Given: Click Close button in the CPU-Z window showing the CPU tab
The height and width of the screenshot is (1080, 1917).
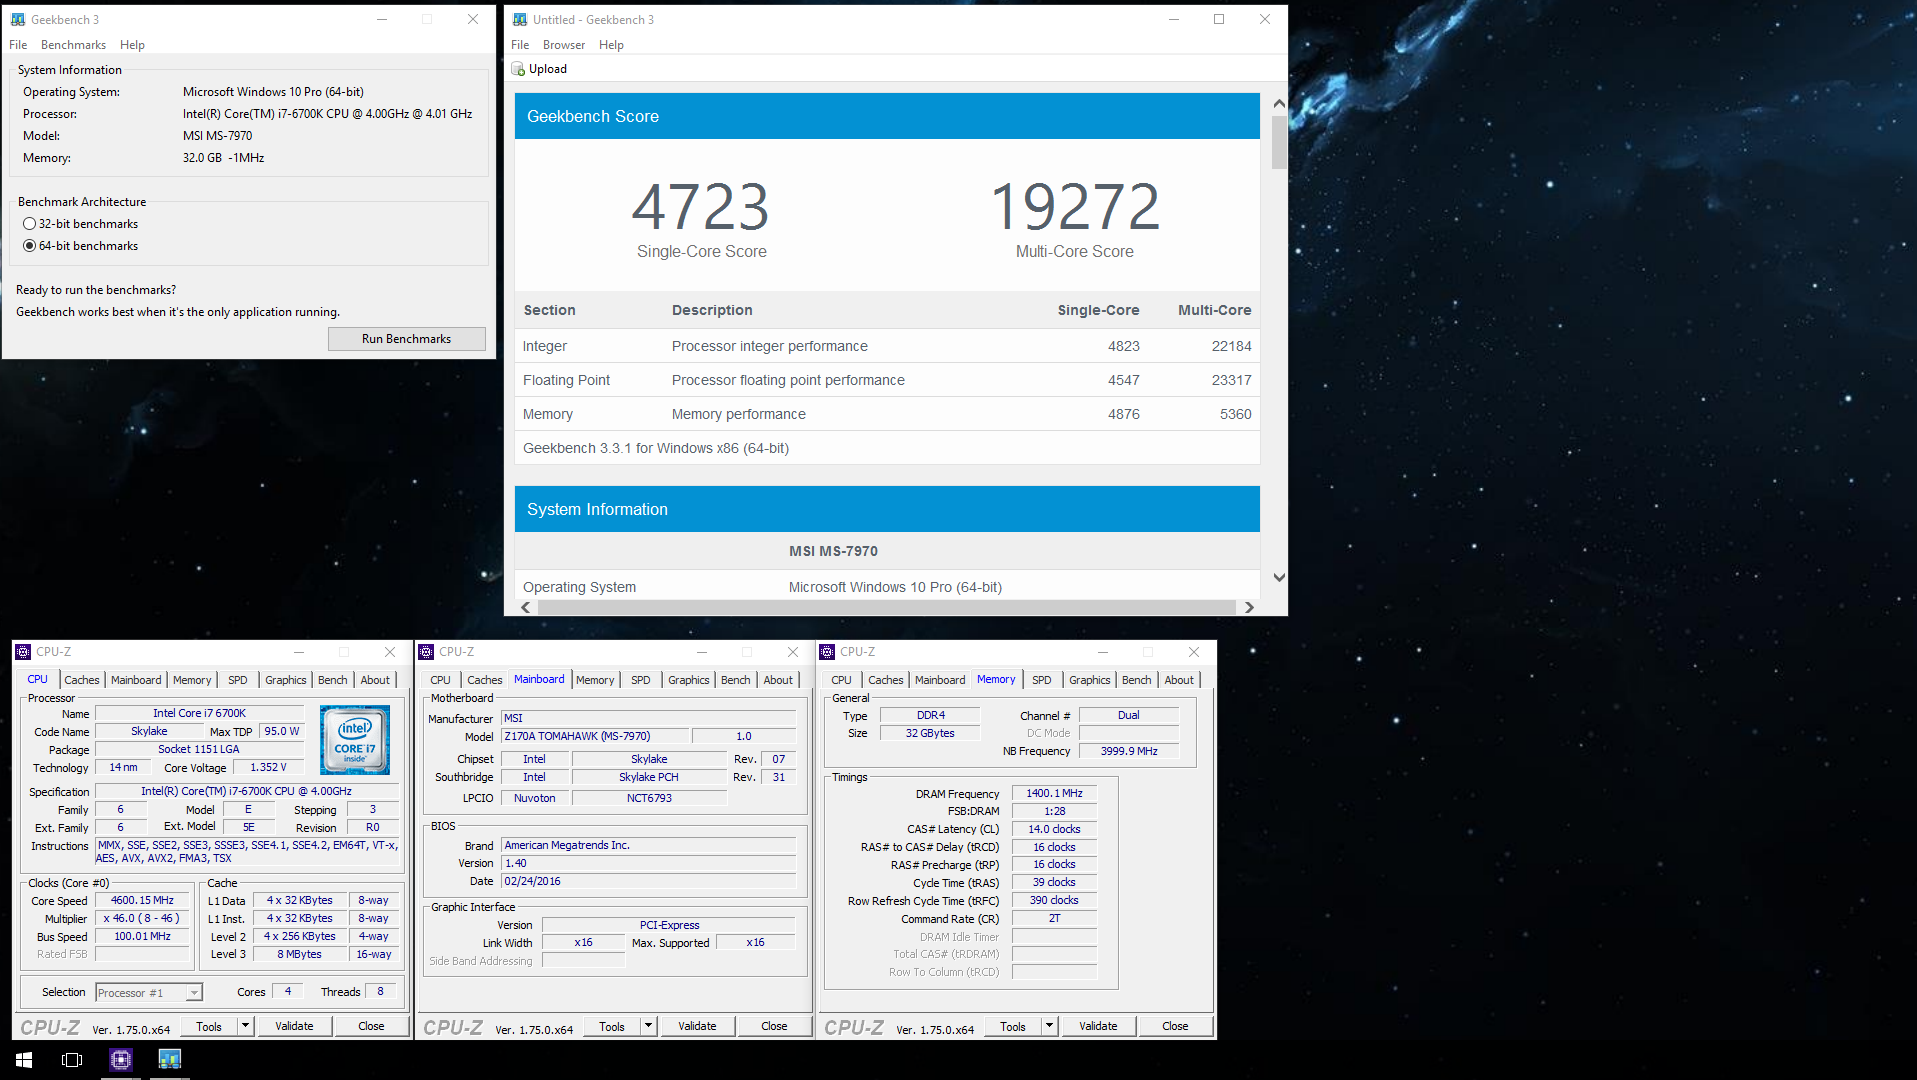Looking at the screenshot, I should pyautogui.click(x=371, y=1026).
